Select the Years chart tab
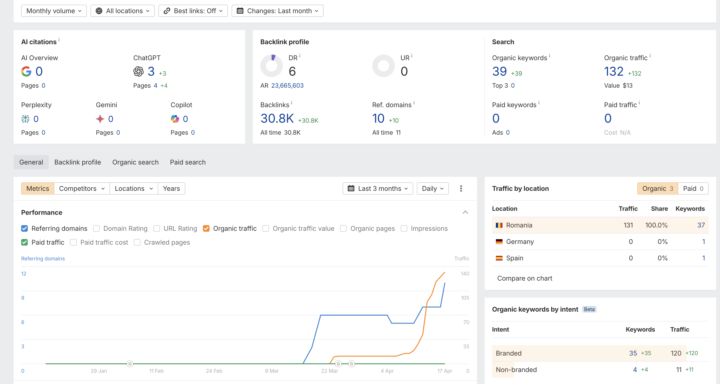The height and width of the screenshot is (384, 720). (x=171, y=188)
